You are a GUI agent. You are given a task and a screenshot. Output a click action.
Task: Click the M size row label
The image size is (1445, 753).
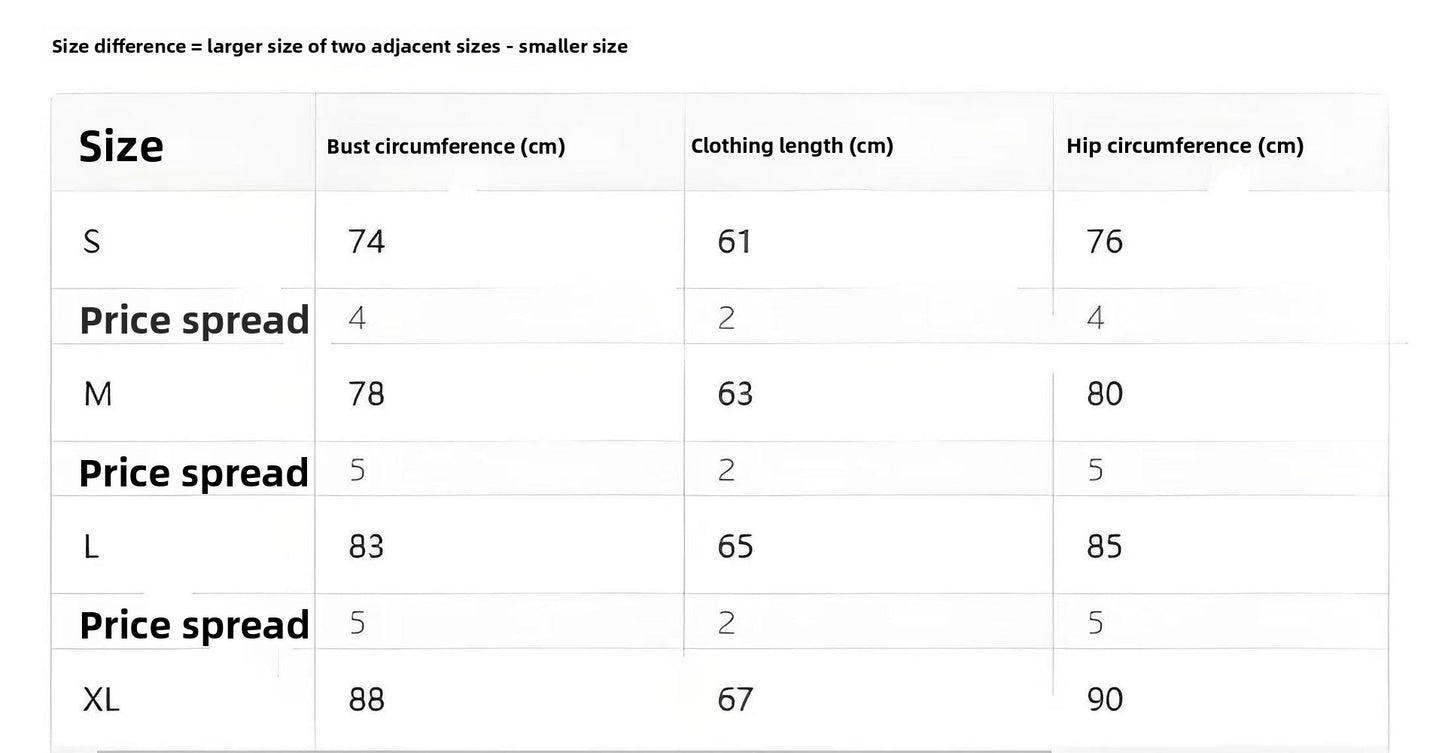[98, 394]
